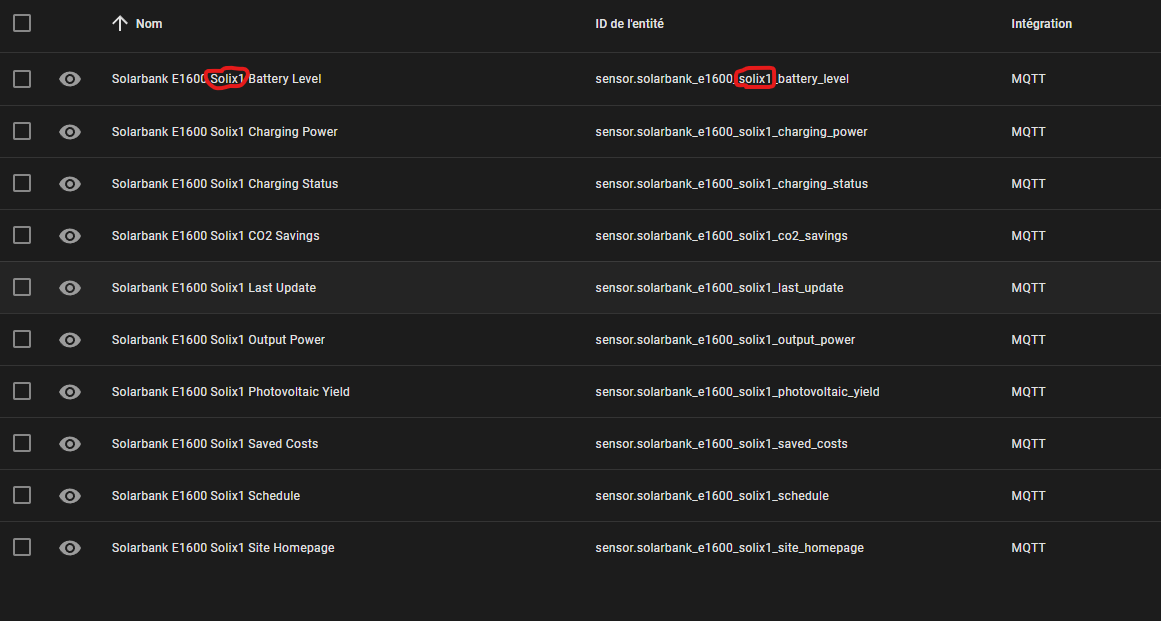
Task: Click the eye icon for Charging Power
Action: tap(70, 132)
